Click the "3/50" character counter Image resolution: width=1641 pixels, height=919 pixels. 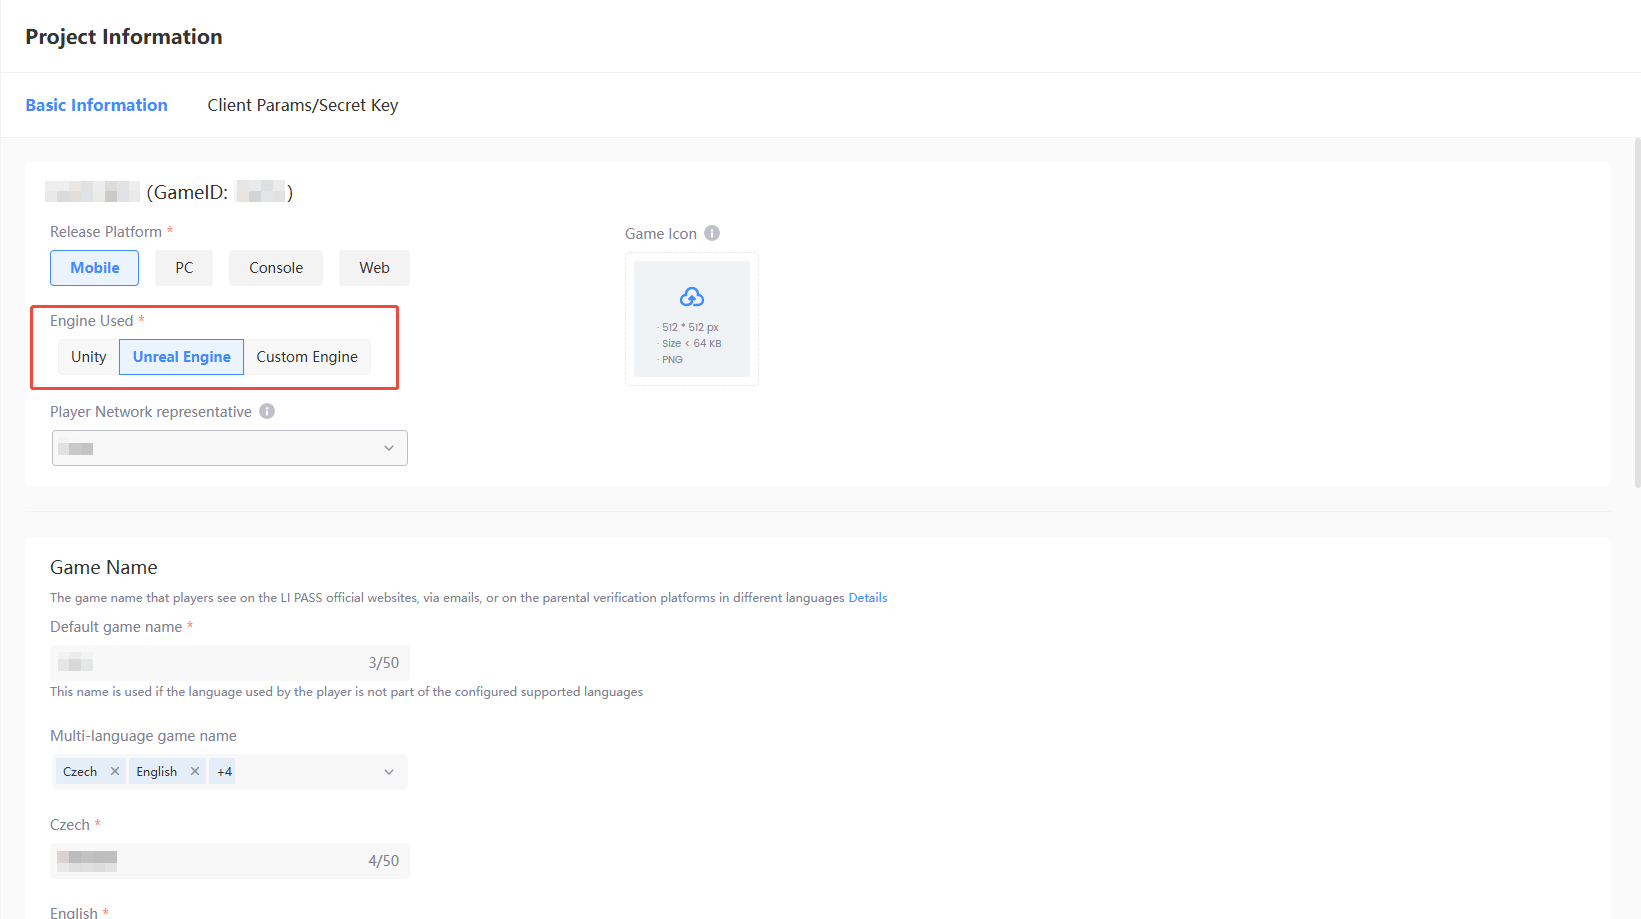(384, 663)
